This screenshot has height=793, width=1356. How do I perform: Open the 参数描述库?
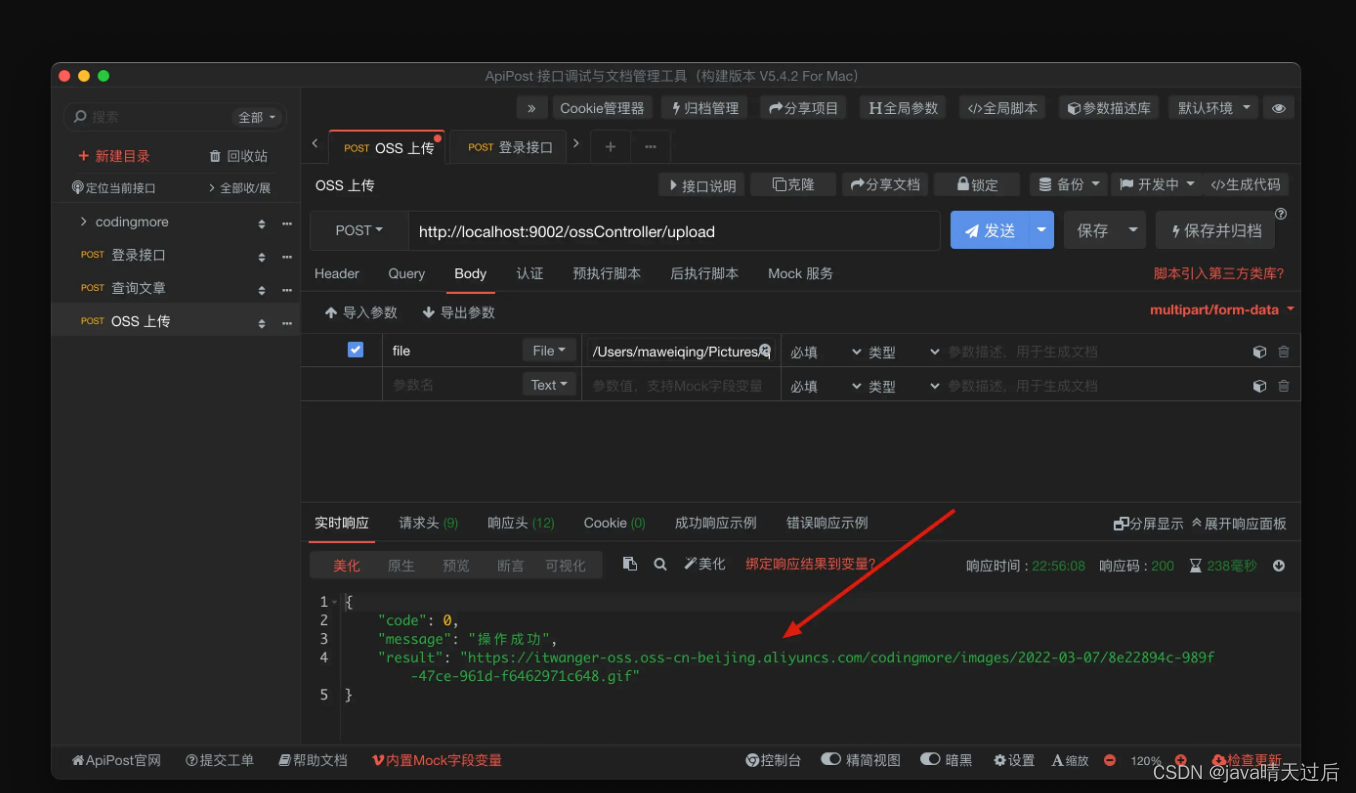pos(1108,107)
